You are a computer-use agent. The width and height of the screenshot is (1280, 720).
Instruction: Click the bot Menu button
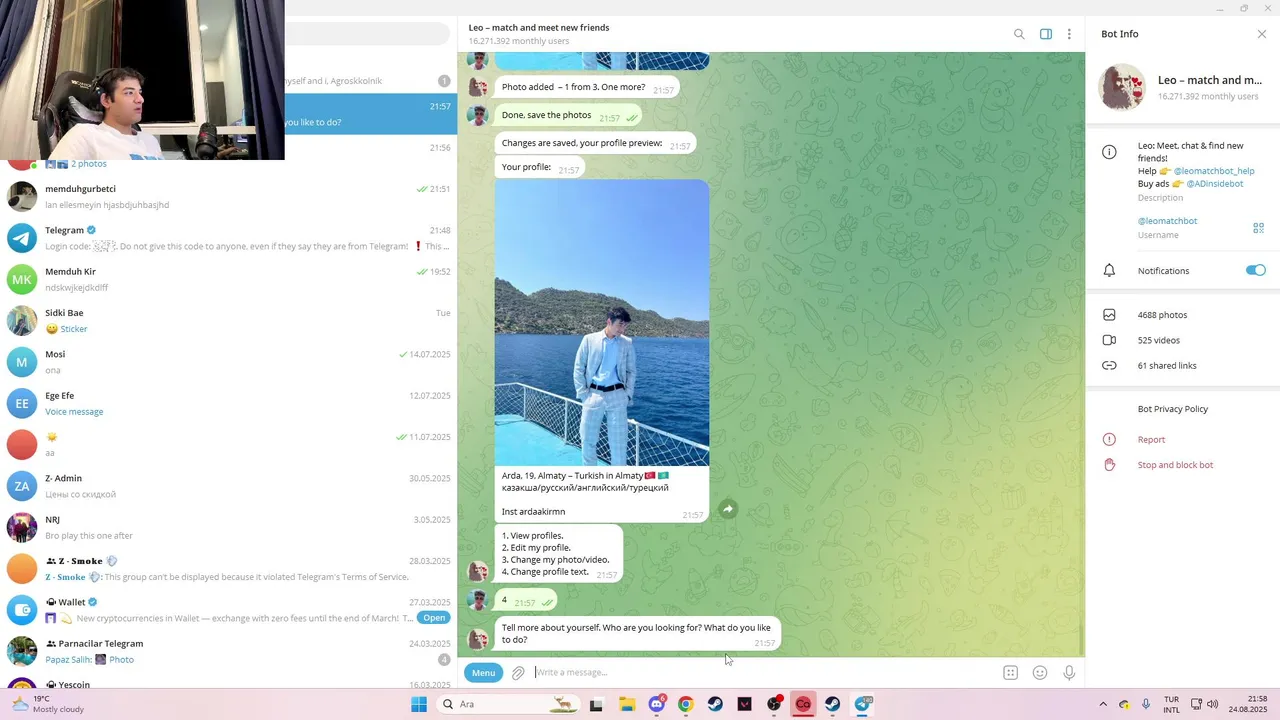(x=483, y=673)
